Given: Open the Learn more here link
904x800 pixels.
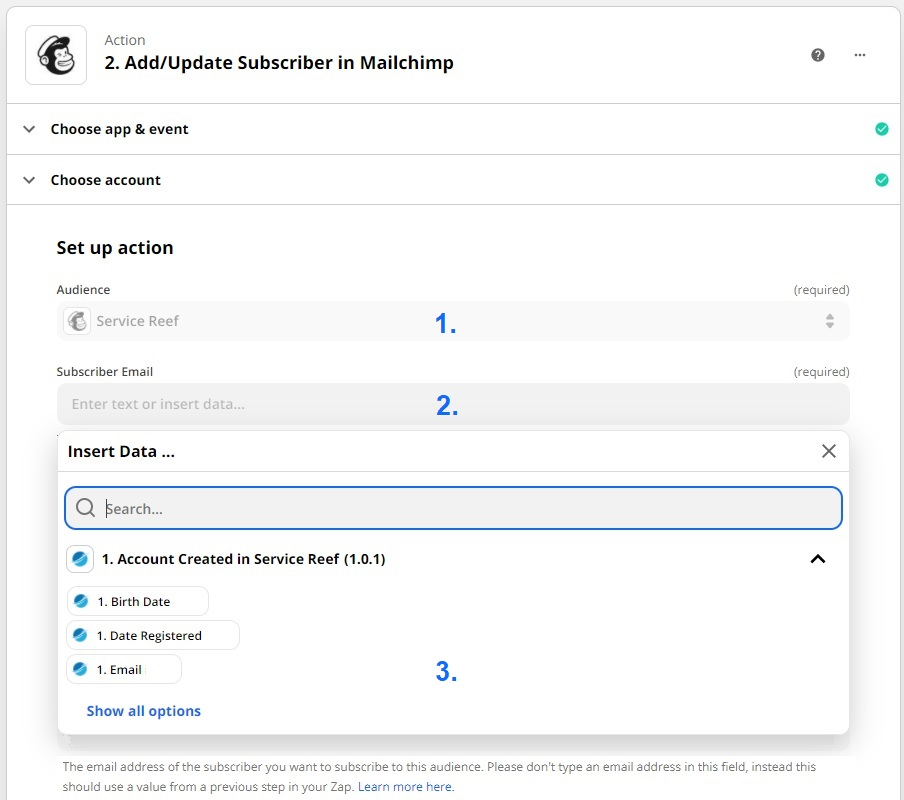Looking at the screenshot, I should point(406,786).
